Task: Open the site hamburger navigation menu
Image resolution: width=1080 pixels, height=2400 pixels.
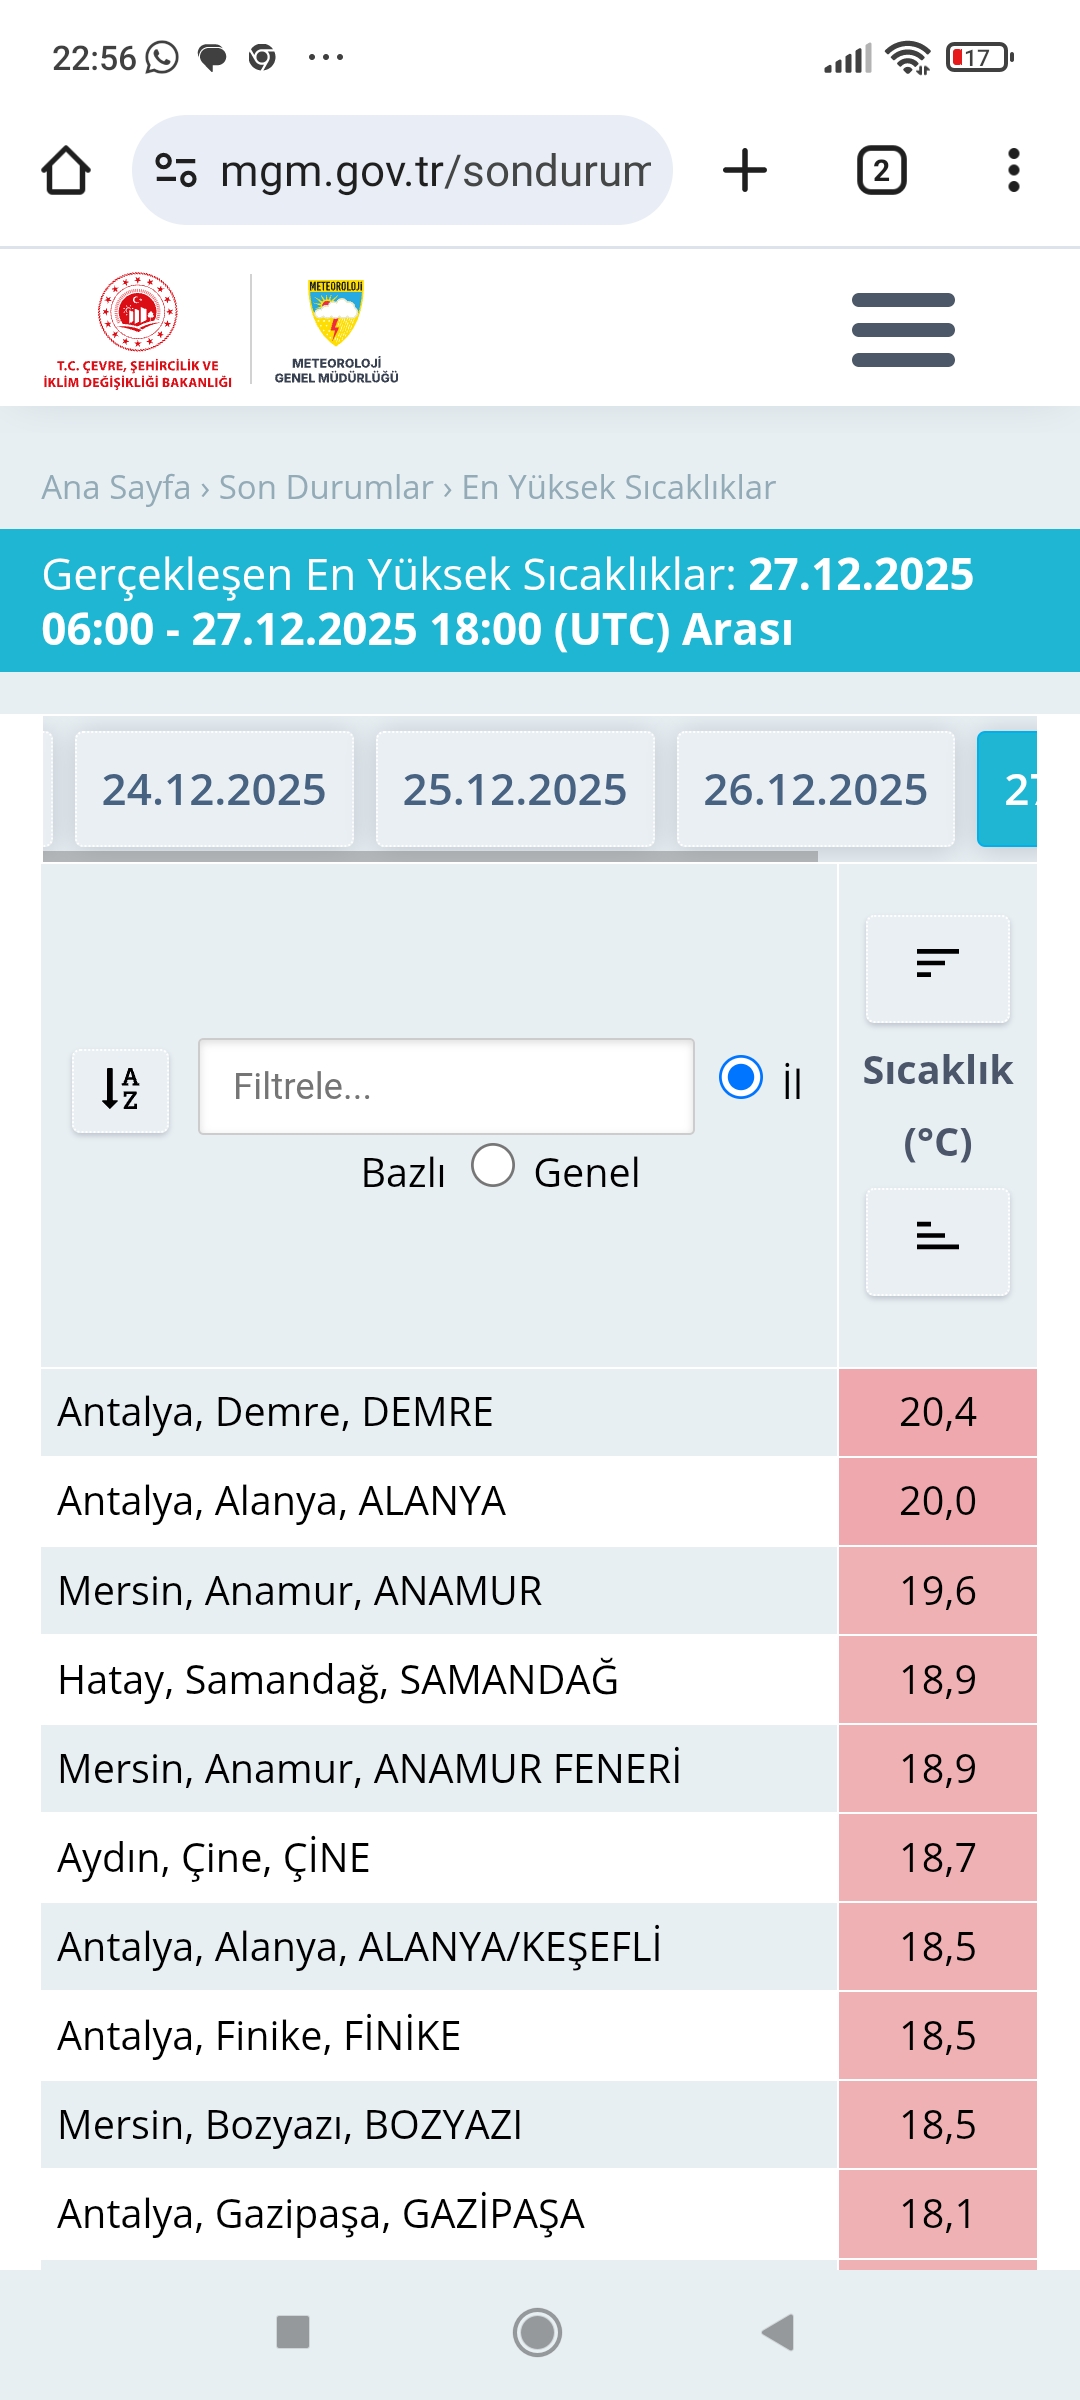Action: pyautogui.click(x=903, y=330)
